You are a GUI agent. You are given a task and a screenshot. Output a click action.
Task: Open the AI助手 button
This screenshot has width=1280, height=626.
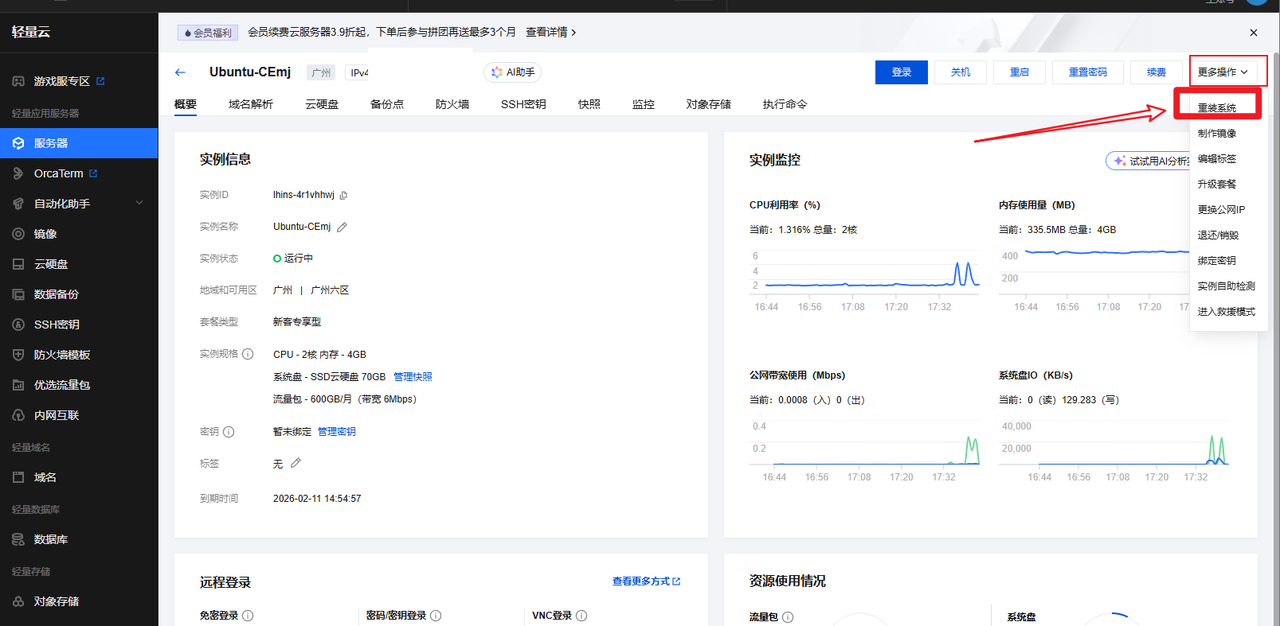click(x=513, y=72)
